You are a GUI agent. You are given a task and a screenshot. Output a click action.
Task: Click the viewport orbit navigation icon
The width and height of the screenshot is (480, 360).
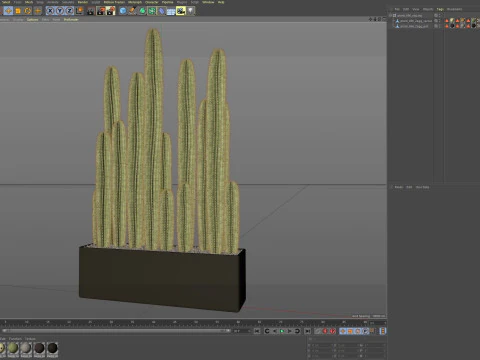379,19
